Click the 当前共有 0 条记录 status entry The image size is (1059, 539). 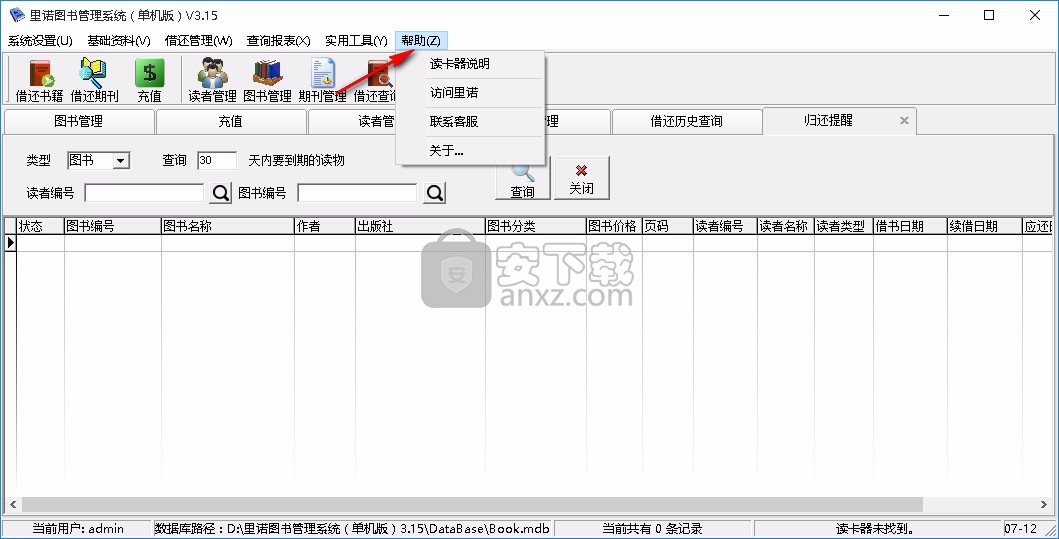click(x=653, y=529)
